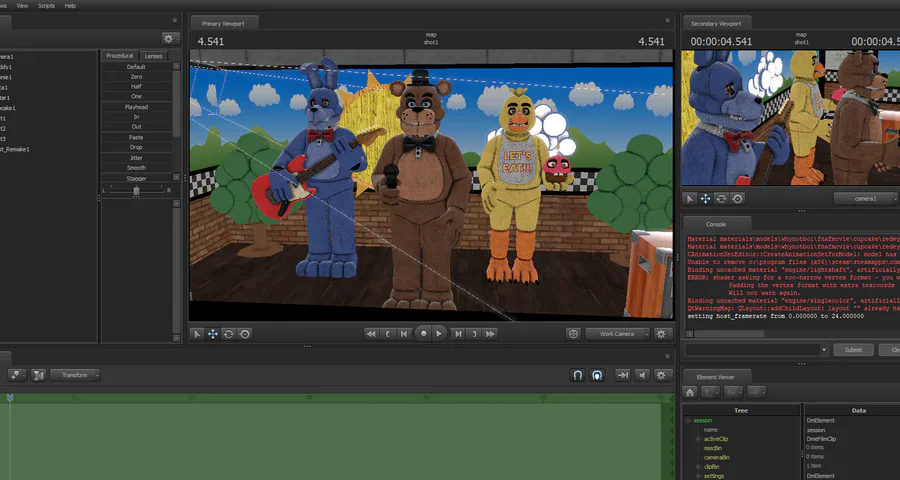The width and height of the screenshot is (900, 480).
Task: Activate the move tool in primary viewport
Action: (213, 334)
